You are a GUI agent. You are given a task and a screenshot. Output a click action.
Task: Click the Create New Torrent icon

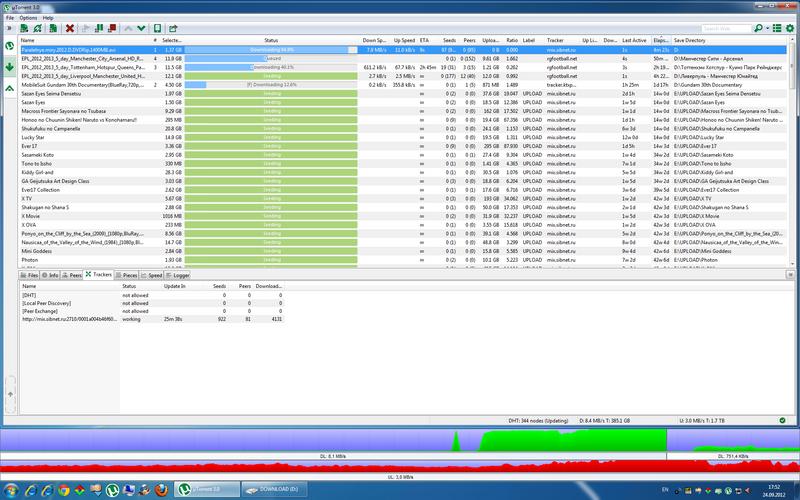pyautogui.click(x=53, y=29)
